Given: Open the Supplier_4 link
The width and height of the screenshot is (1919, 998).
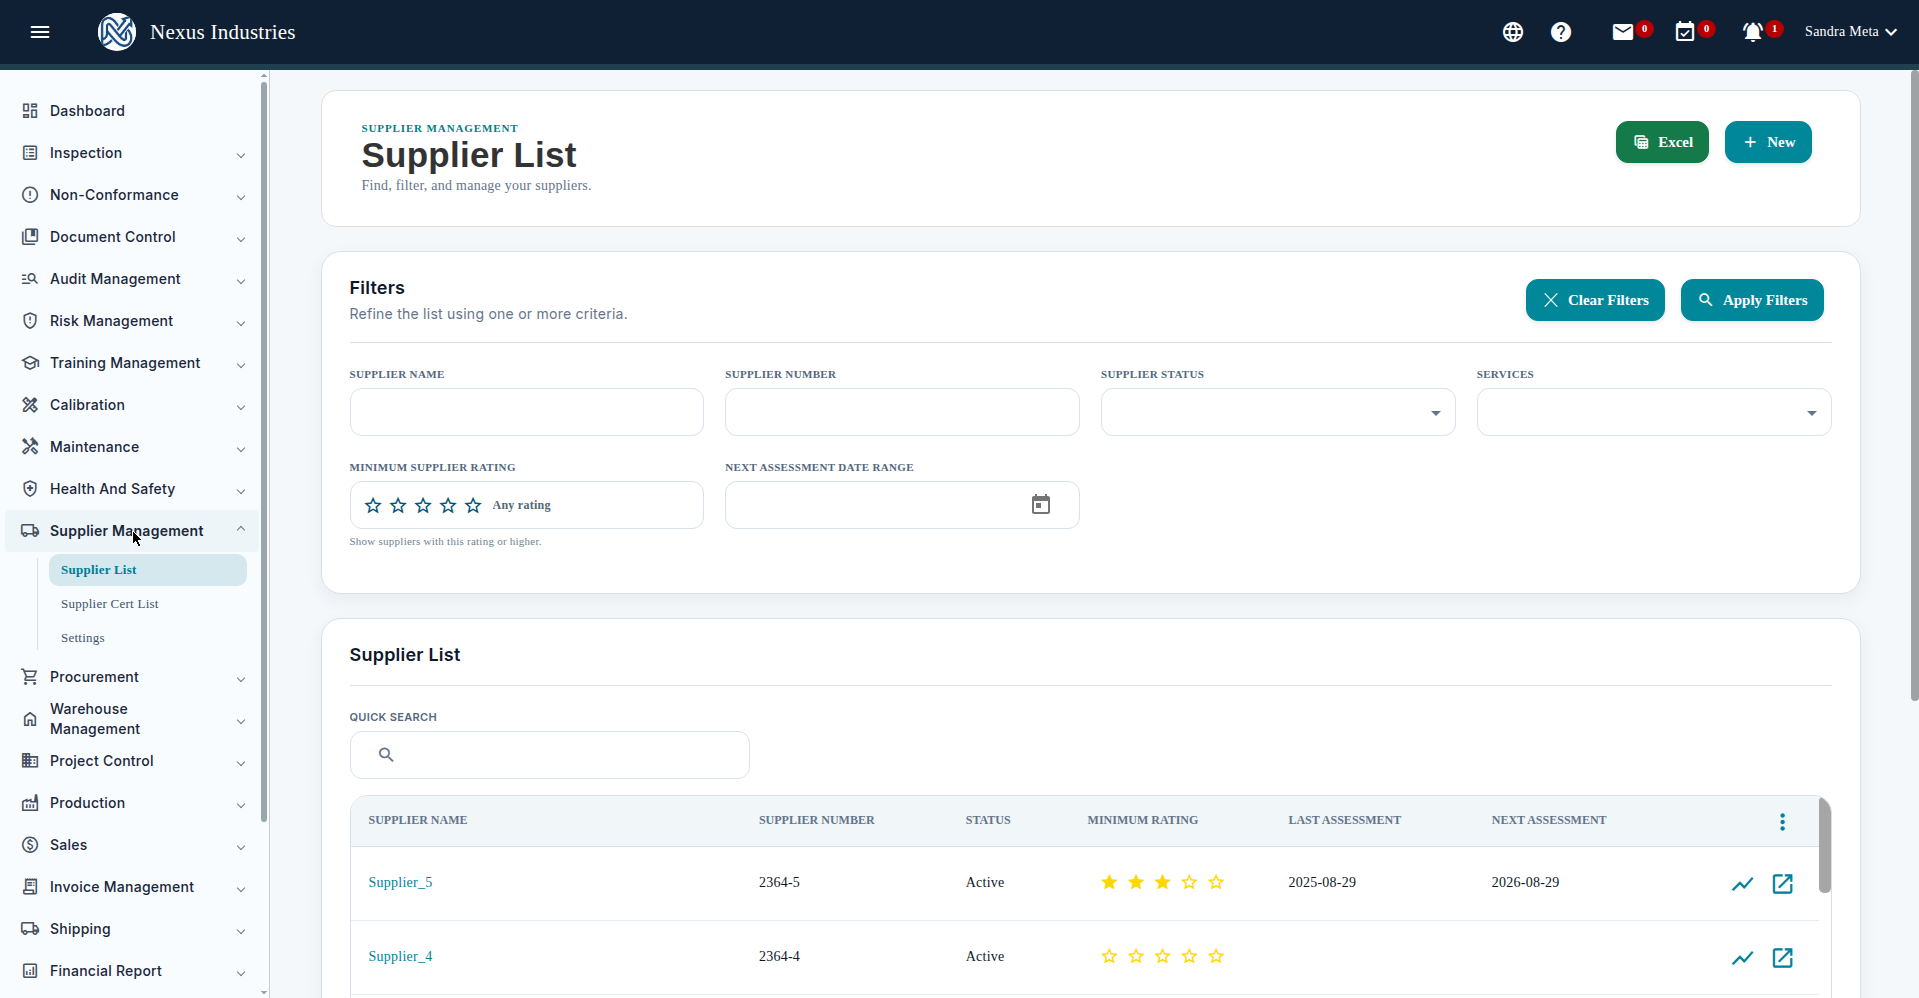Looking at the screenshot, I should point(400,956).
